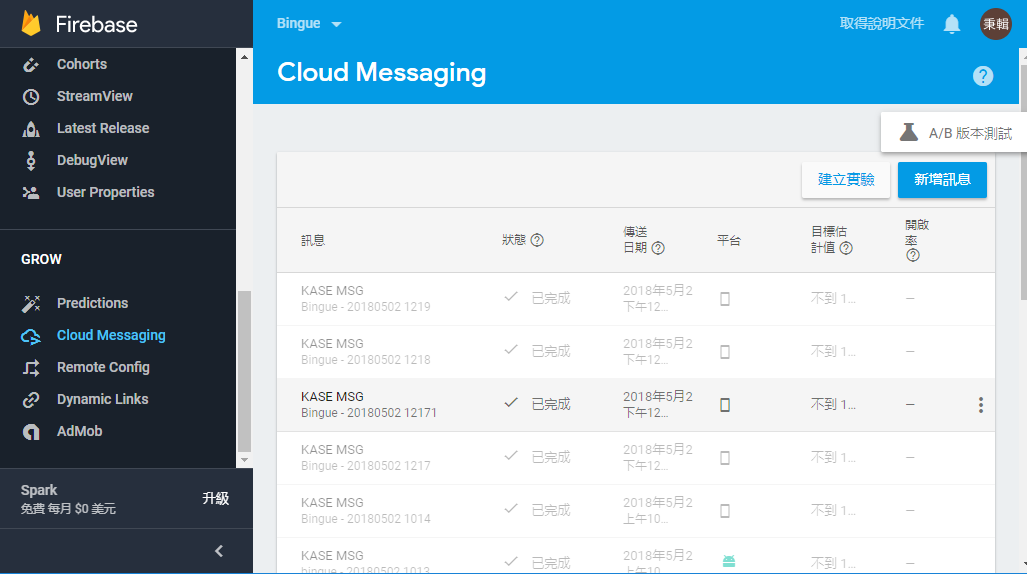Click the 建立實驗 button
The width and height of the screenshot is (1027, 574).
click(846, 180)
